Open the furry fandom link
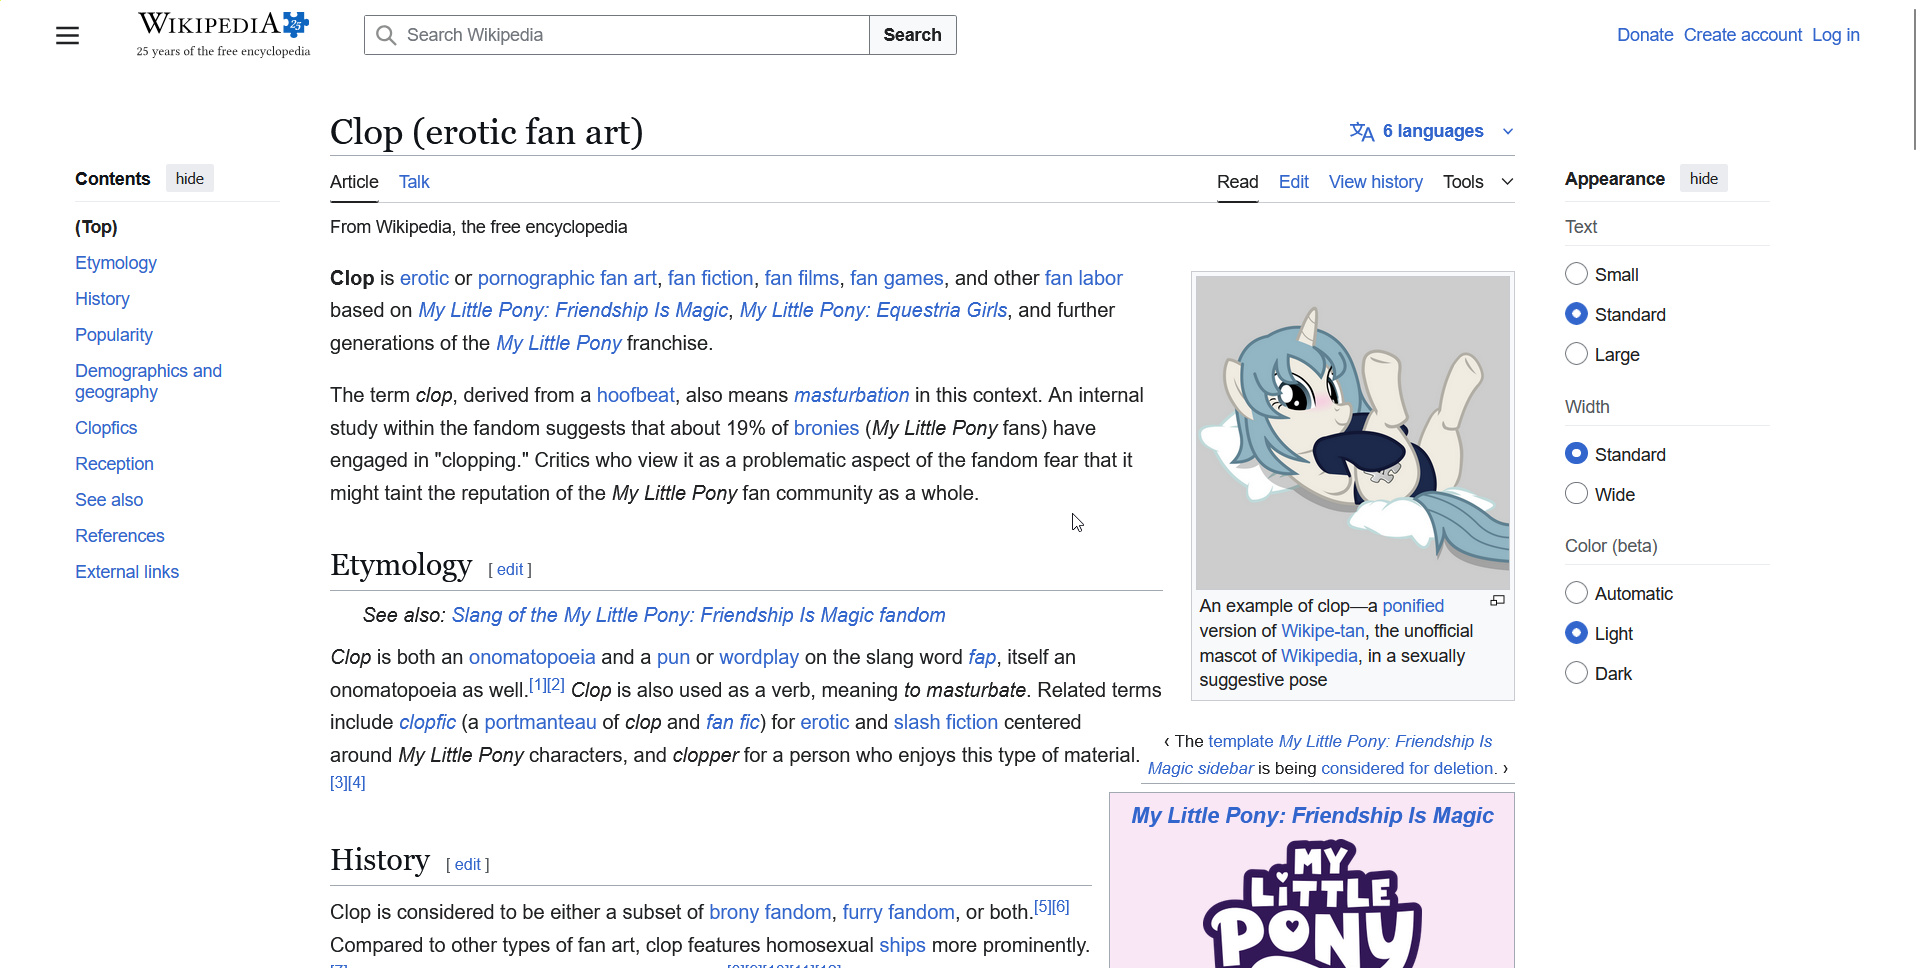This screenshot has height=968, width=1920. [898, 912]
